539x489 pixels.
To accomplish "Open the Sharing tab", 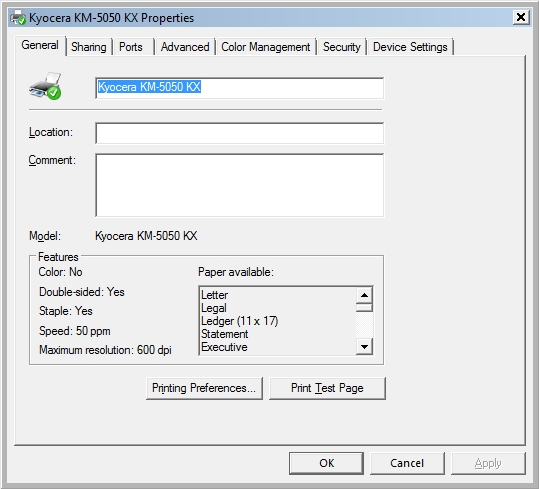I will pos(88,47).
